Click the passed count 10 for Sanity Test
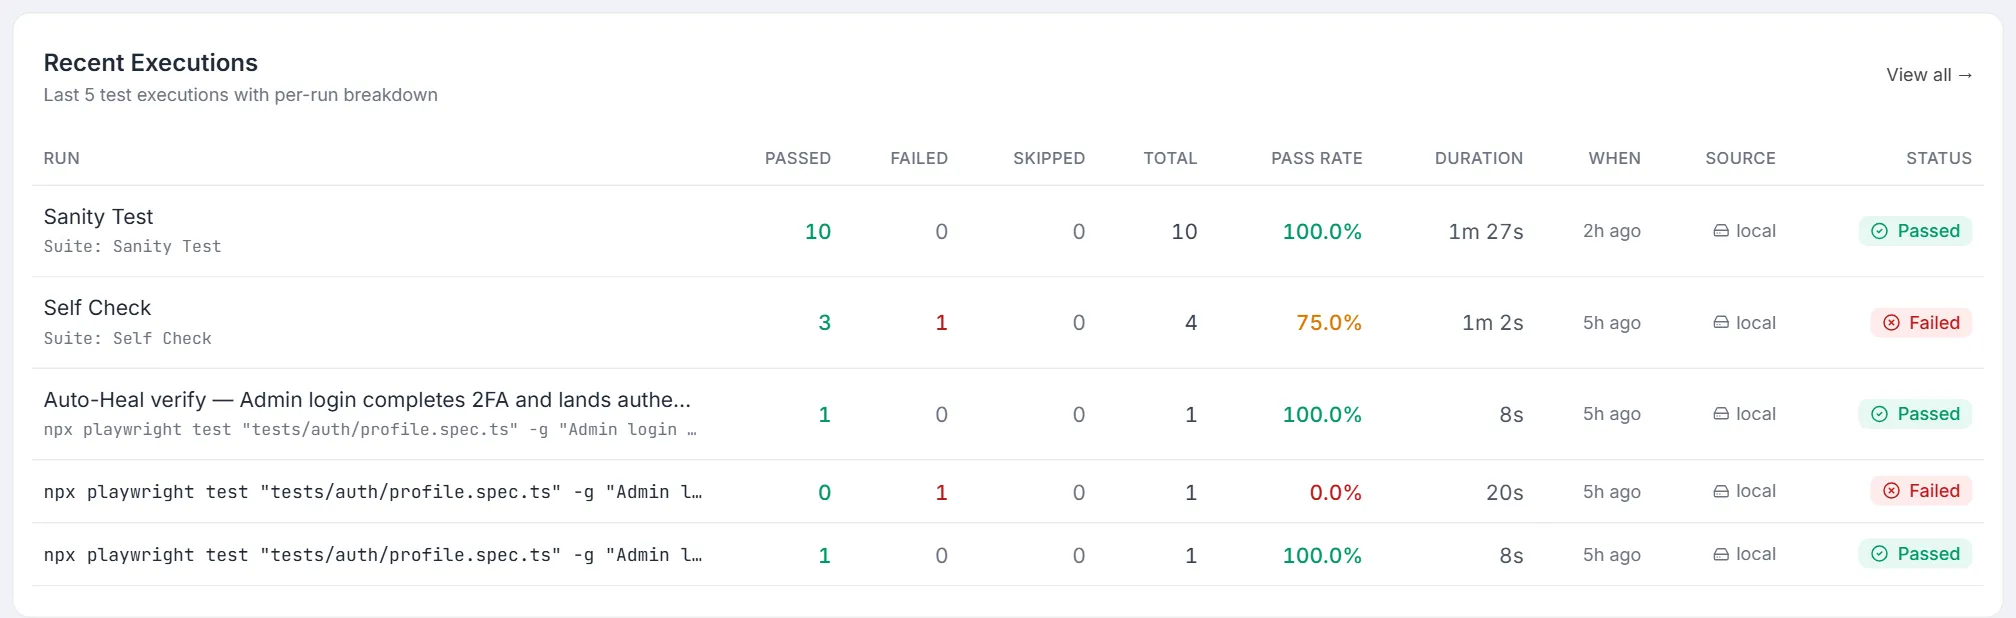2016x618 pixels. [x=818, y=232]
